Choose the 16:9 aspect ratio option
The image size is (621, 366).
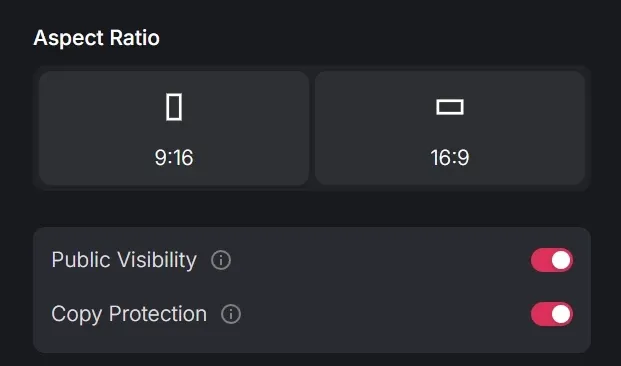pos(450,128)
